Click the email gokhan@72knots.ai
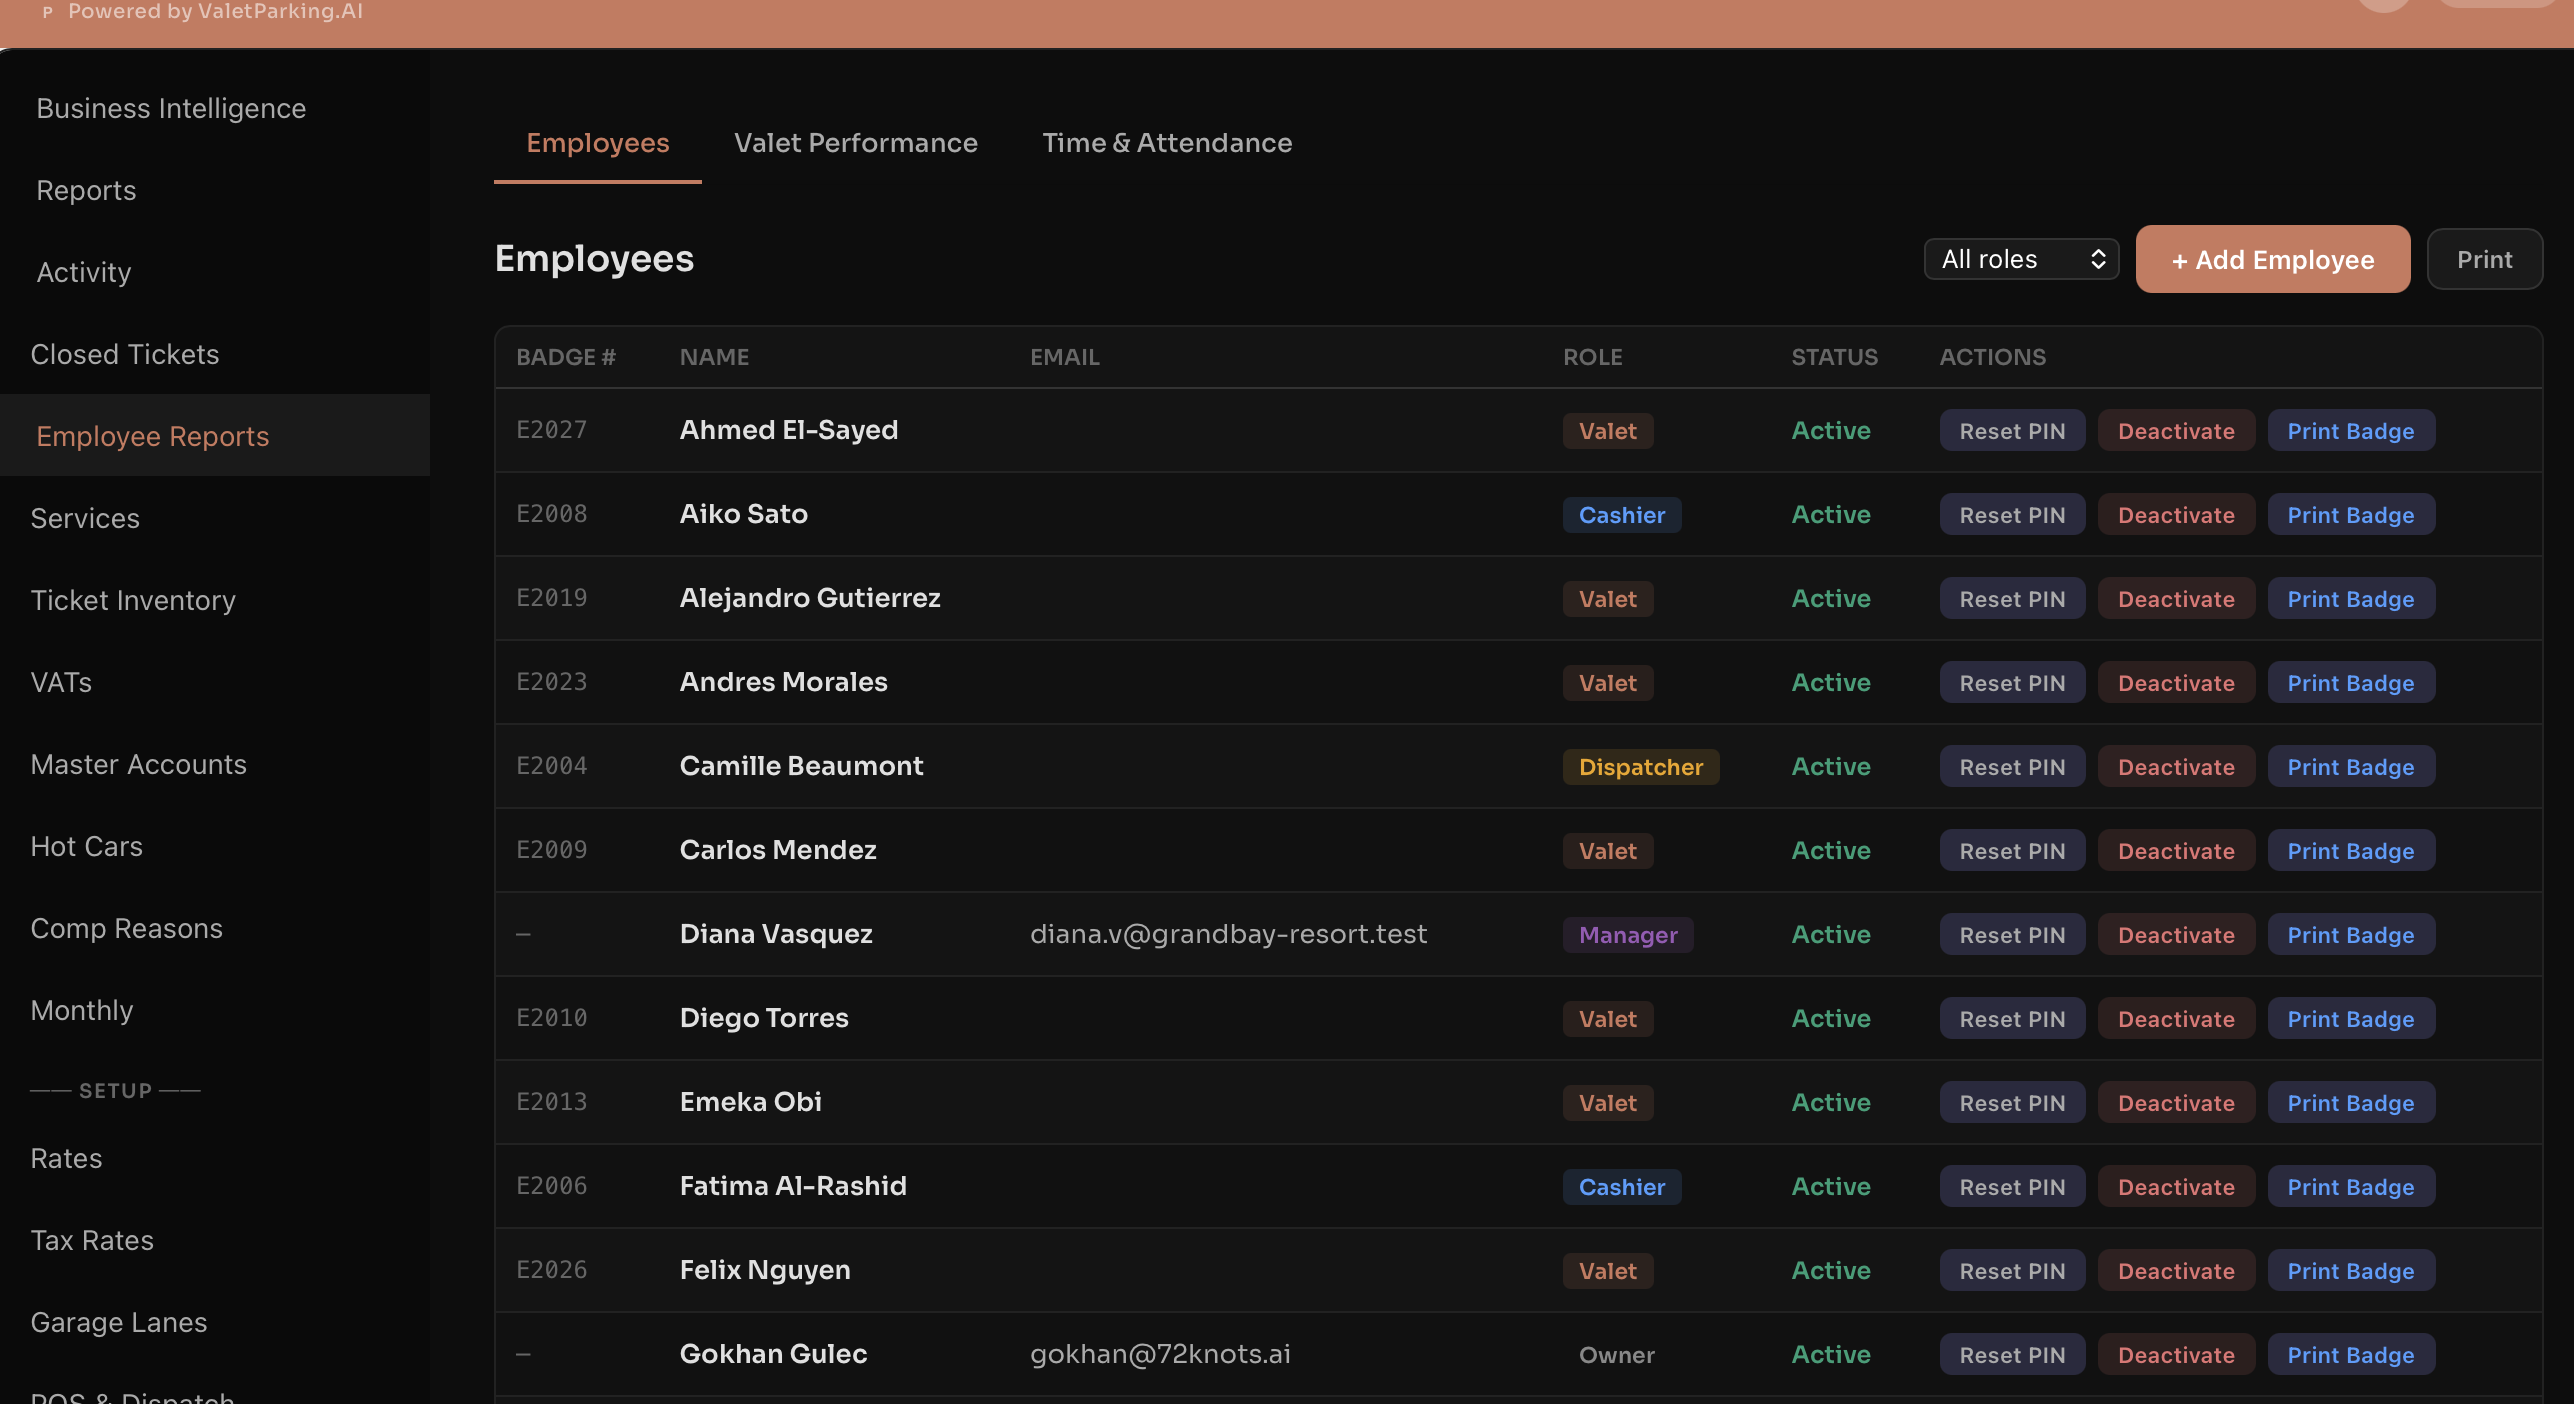2574x1404 pixels. coord(1160,1354)
